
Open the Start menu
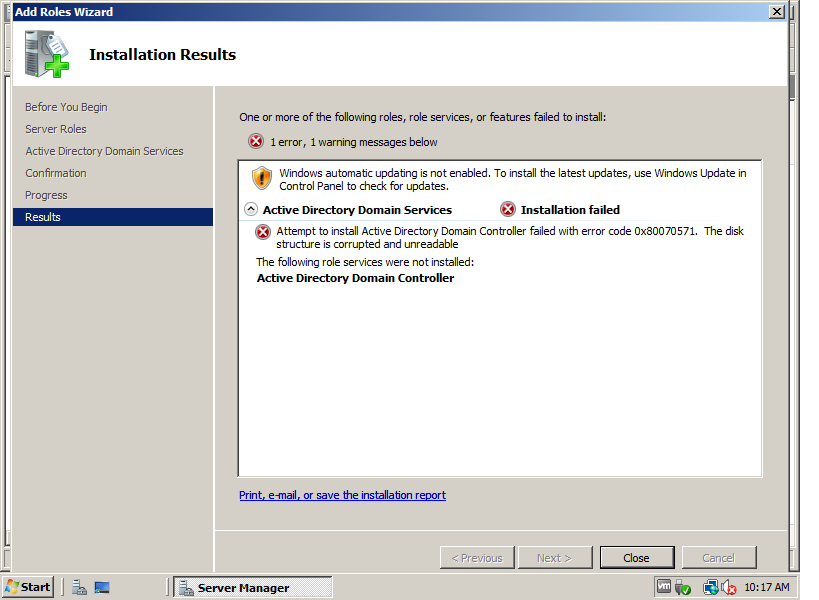click(x=28, y=587)
